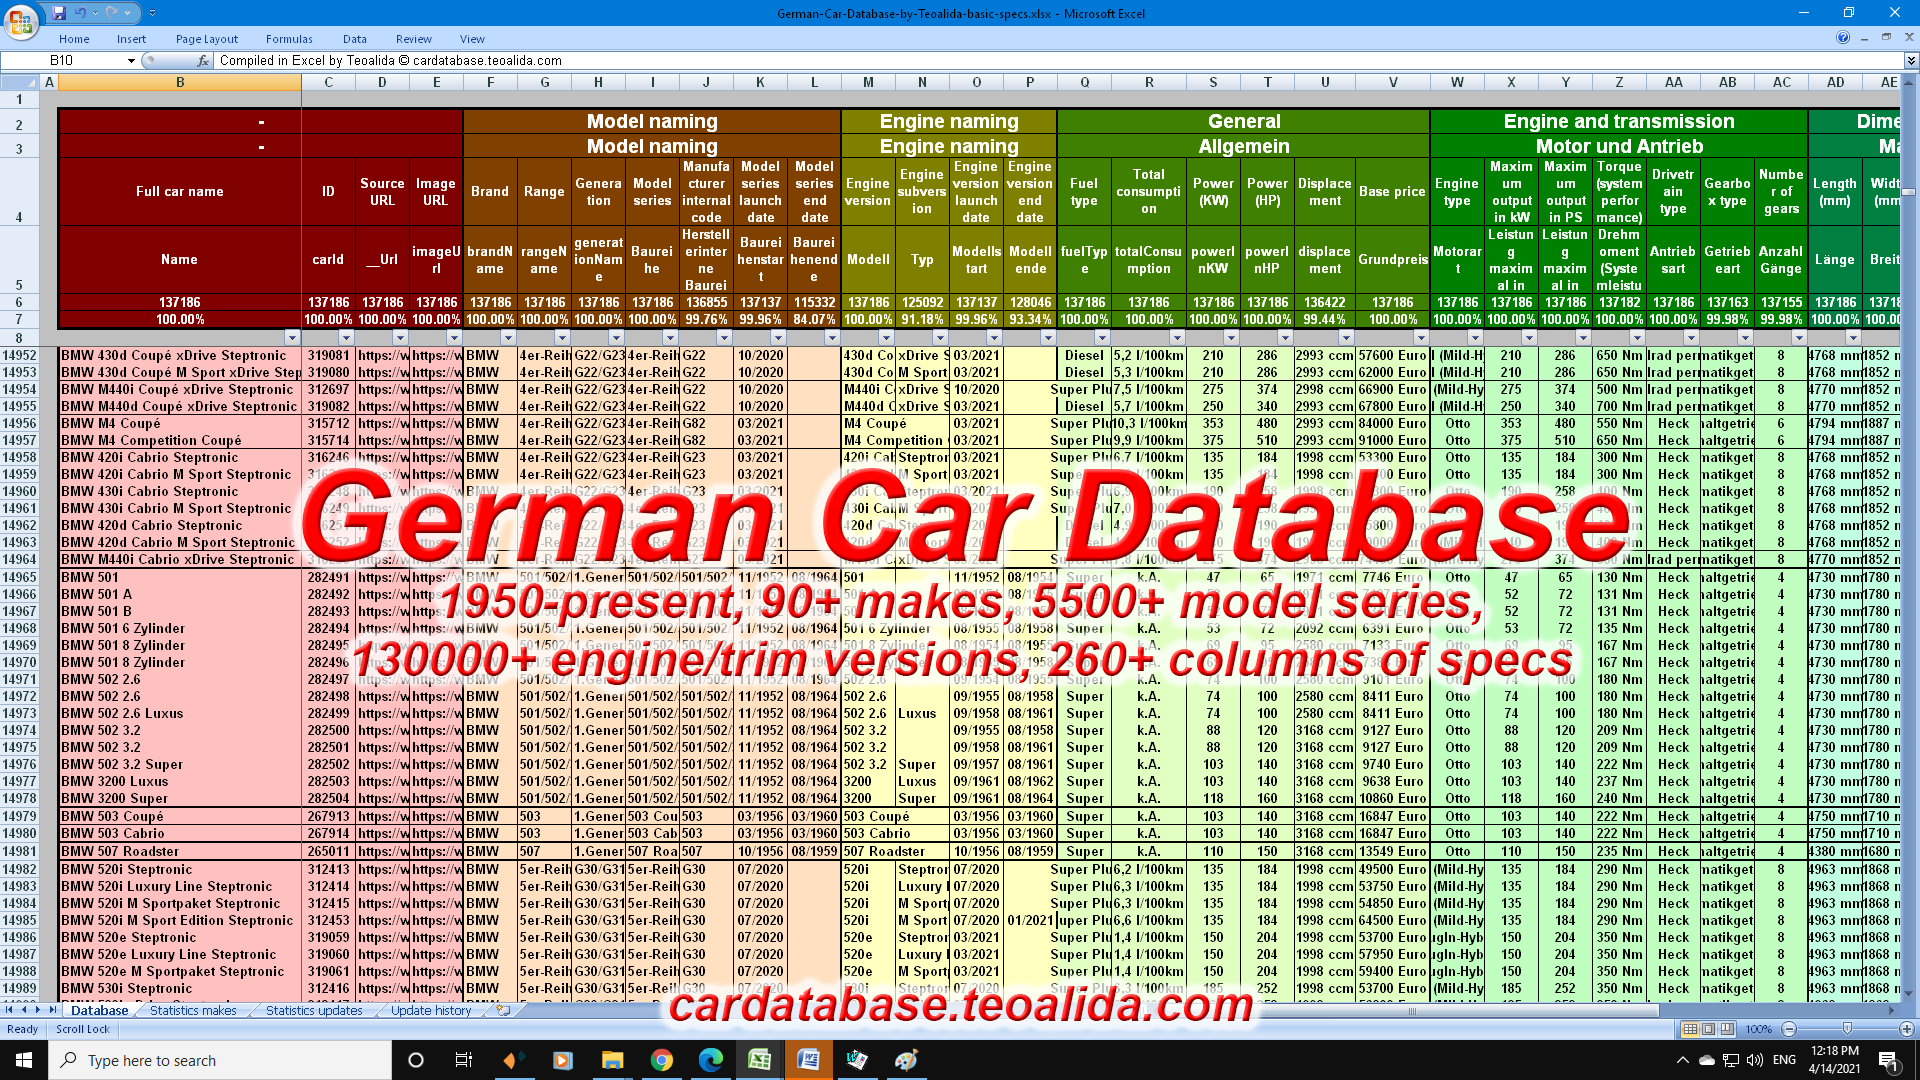
Task: Click the Insert Function (fx) icon
Action: (x=203, y=60)
